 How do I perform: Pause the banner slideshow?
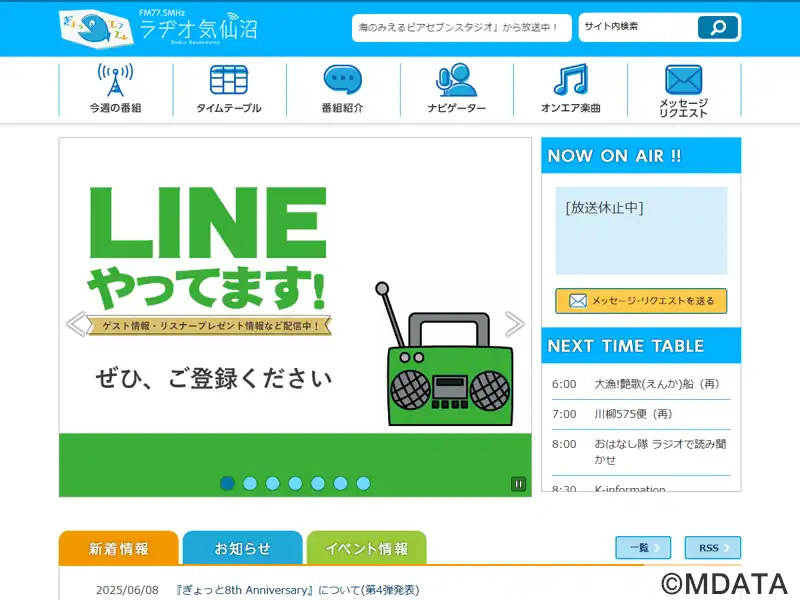[518, 484]
